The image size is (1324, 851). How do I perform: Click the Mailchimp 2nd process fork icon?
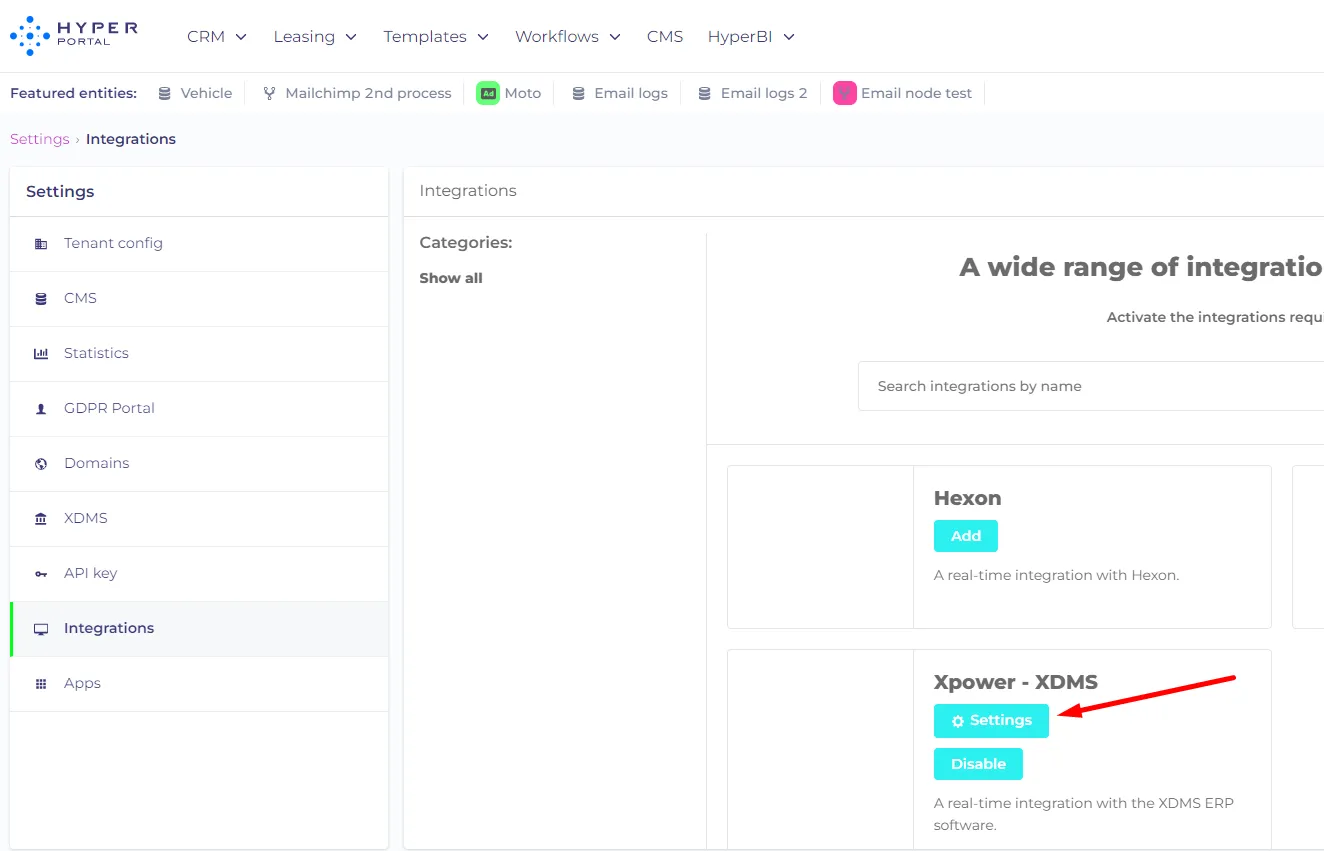pos(269,93)
